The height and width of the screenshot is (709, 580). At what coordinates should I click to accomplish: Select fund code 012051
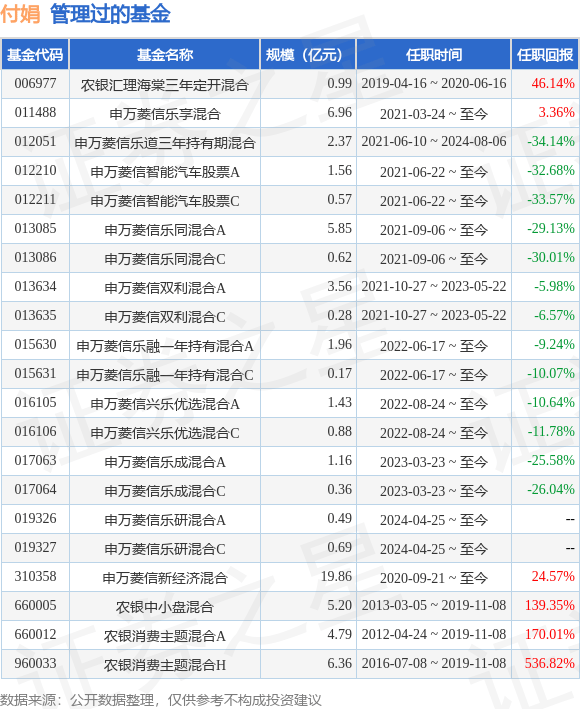point(35,142)
